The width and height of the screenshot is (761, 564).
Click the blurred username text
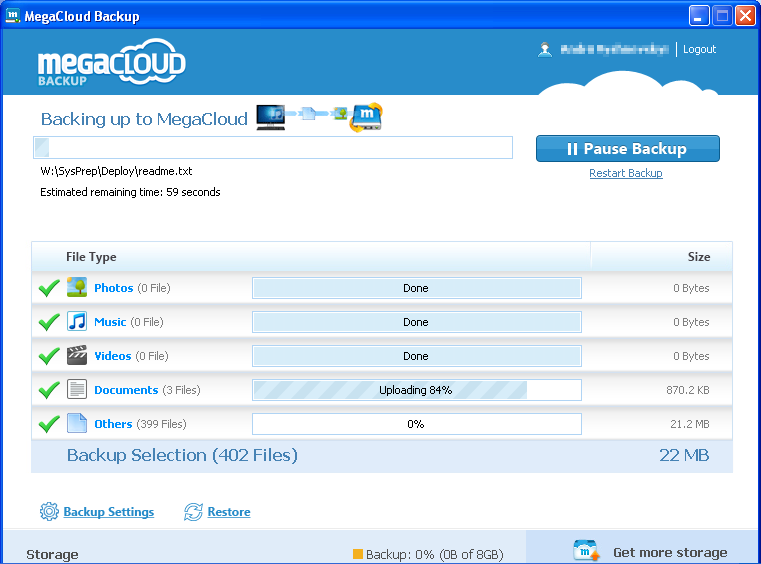click(614, 50)
